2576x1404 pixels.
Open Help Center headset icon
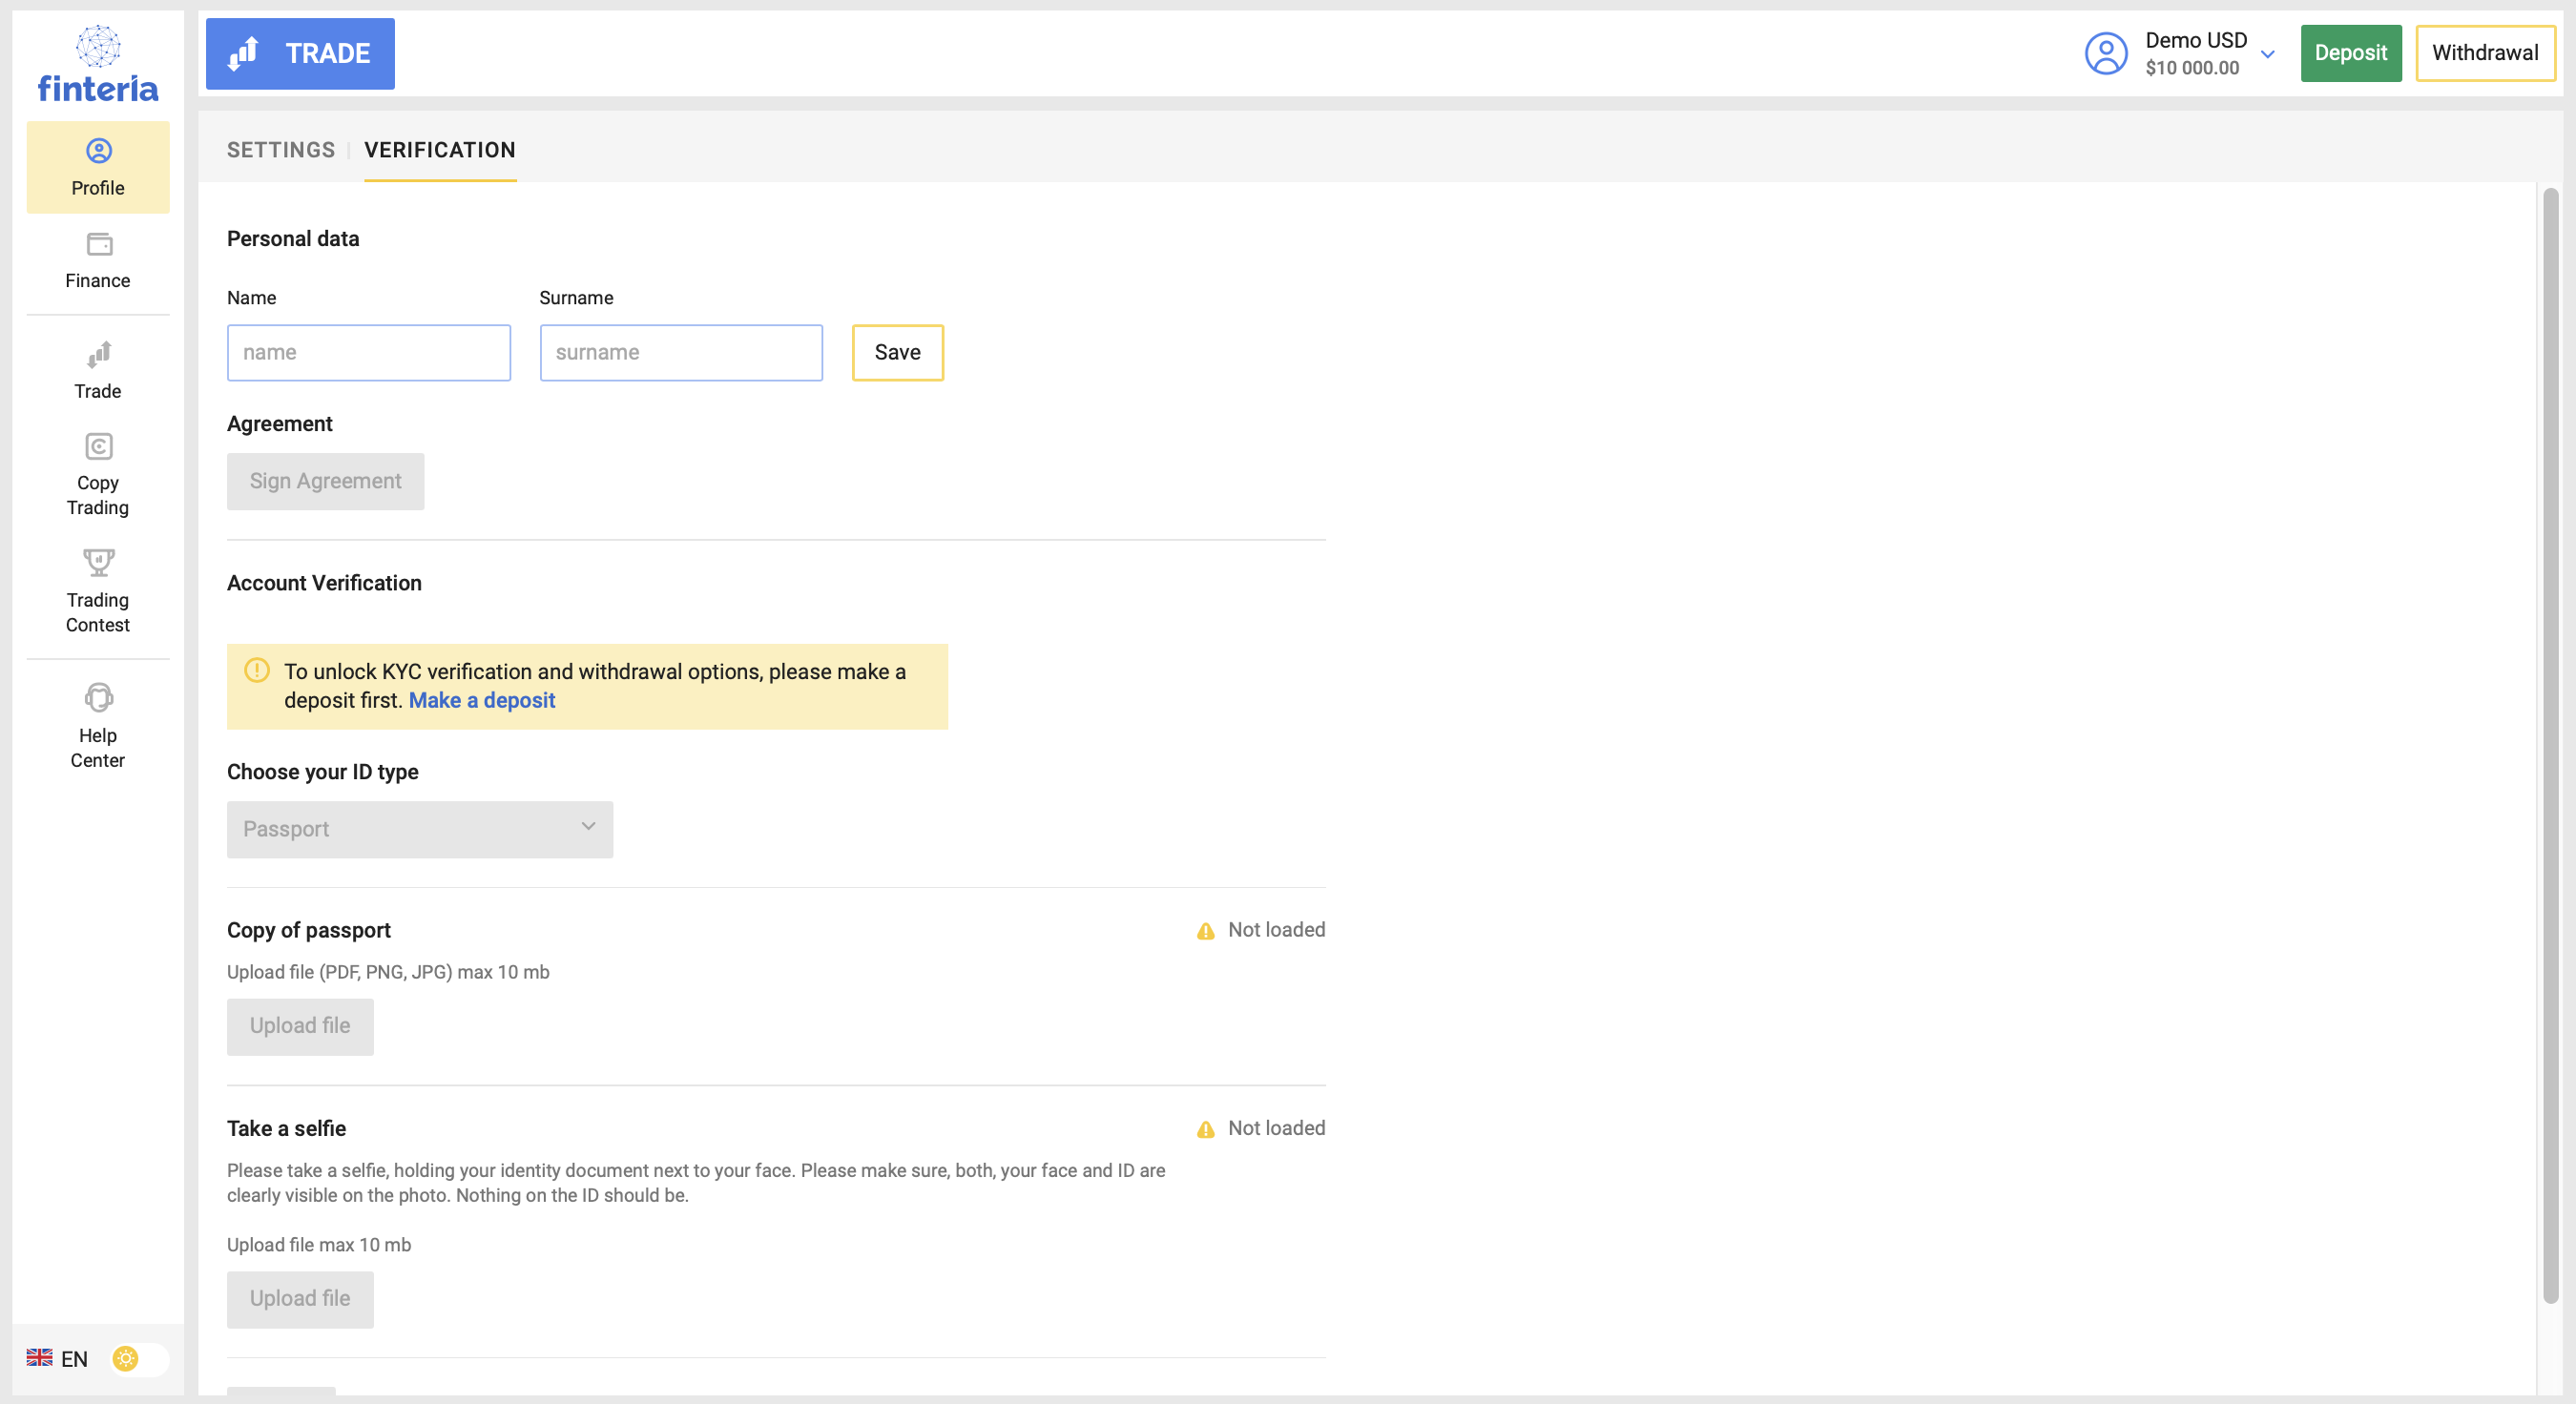(x=98, y=698)
